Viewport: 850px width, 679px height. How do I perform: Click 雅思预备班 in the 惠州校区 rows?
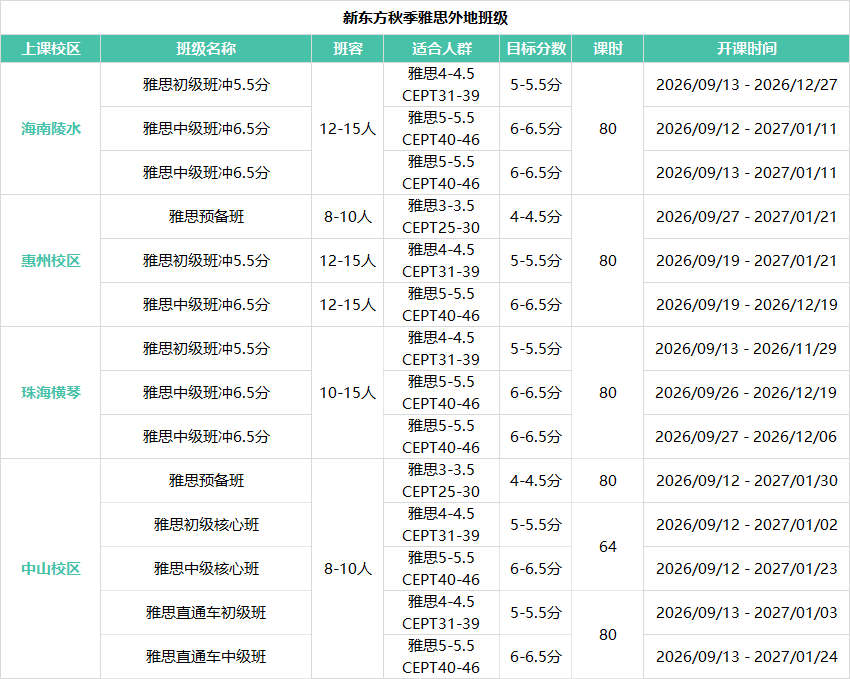(x=206, y=217)
